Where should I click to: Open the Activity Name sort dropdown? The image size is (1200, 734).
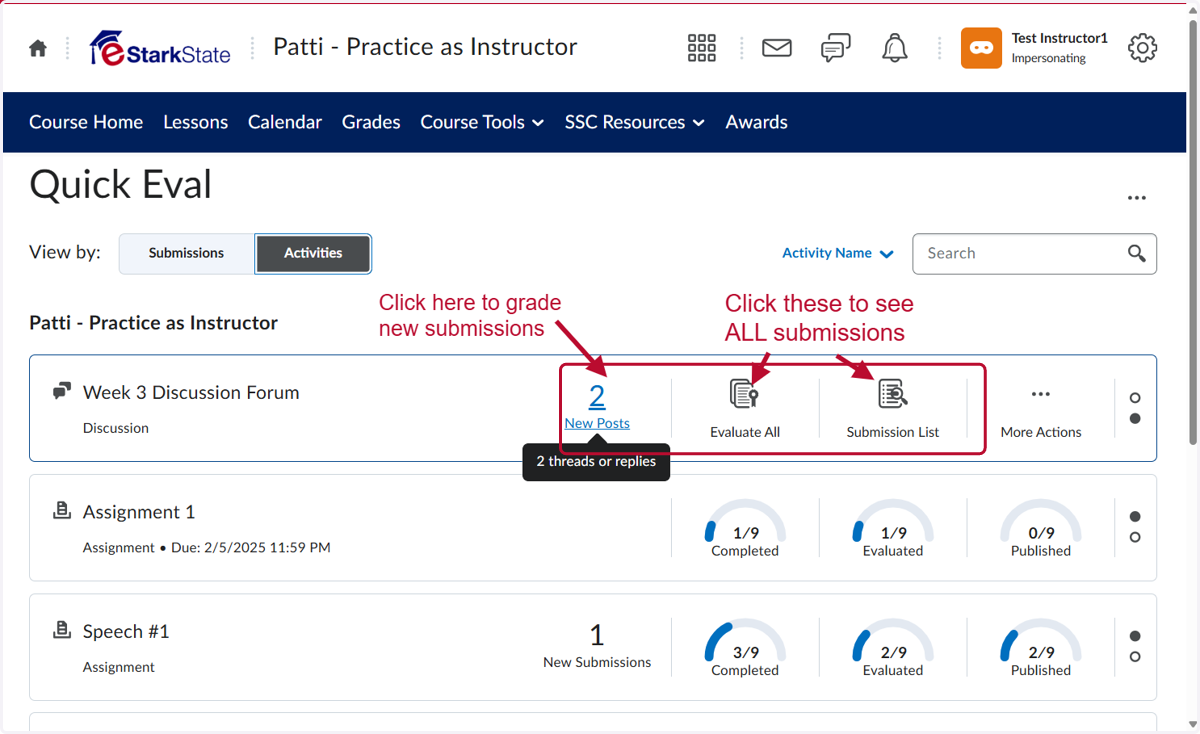(838, 253)
